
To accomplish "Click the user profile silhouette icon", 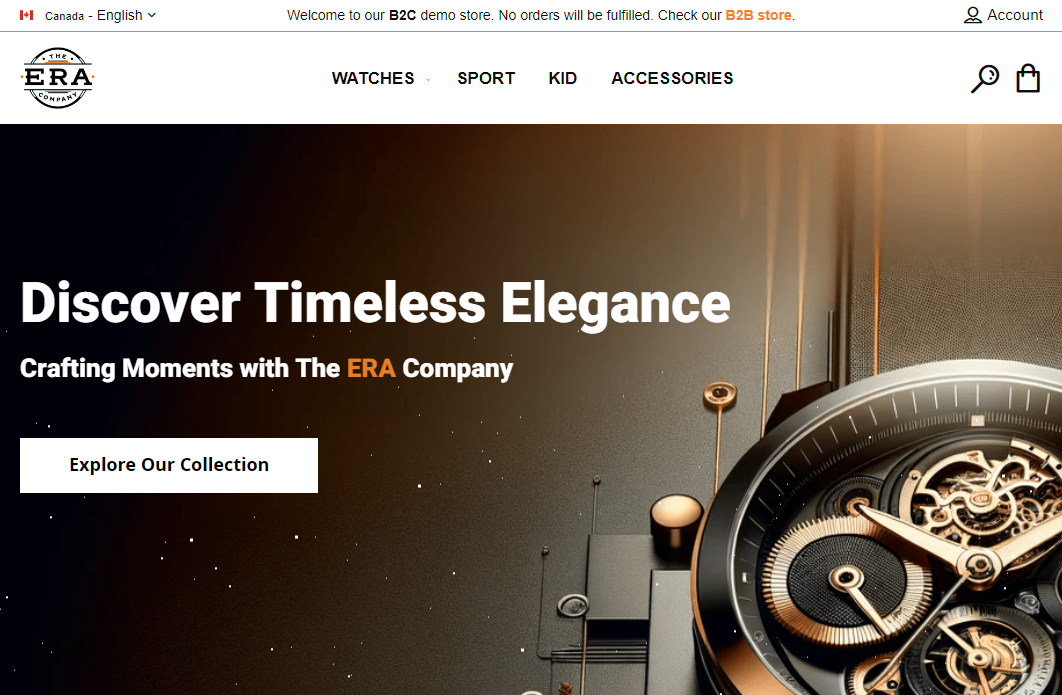I will click(x=973, y=15).
